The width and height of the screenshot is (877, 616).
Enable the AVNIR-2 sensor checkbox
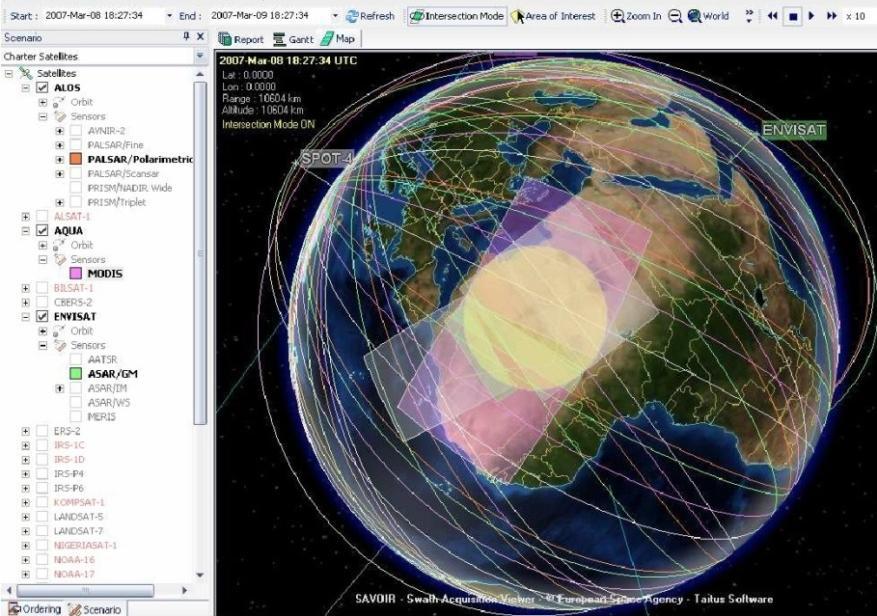[x=76, y=130]
